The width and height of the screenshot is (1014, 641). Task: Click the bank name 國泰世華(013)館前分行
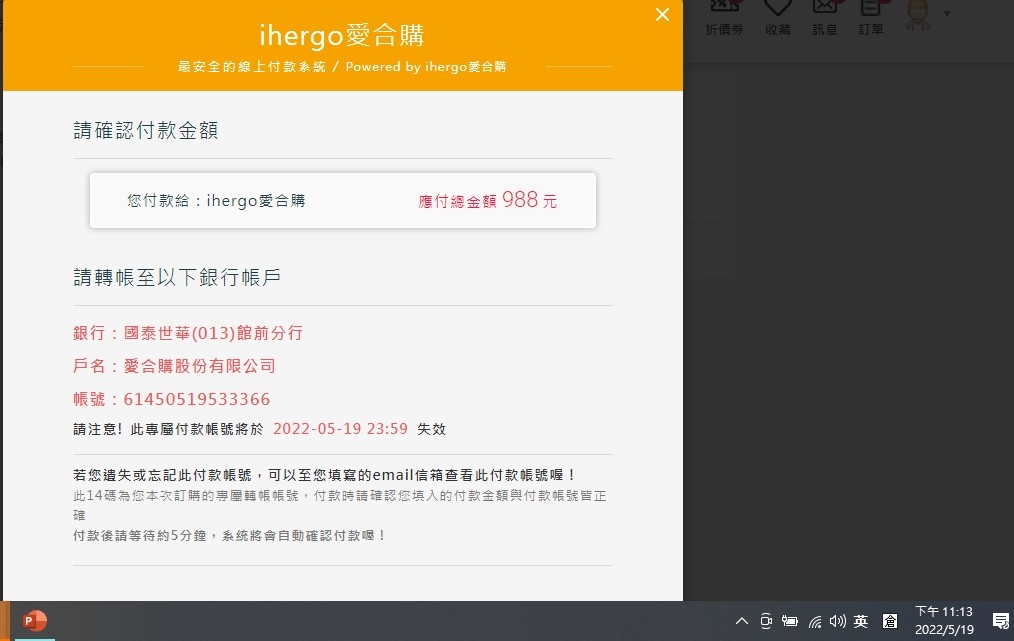coord(213,333)
